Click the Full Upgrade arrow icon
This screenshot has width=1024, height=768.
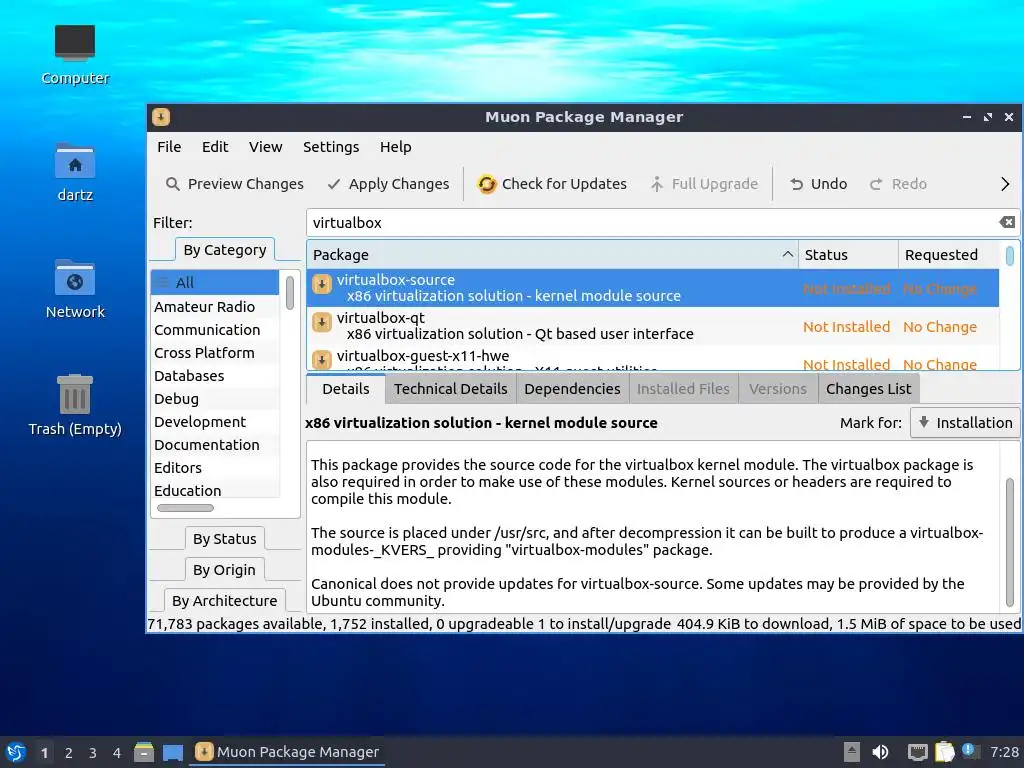(657, 184)
